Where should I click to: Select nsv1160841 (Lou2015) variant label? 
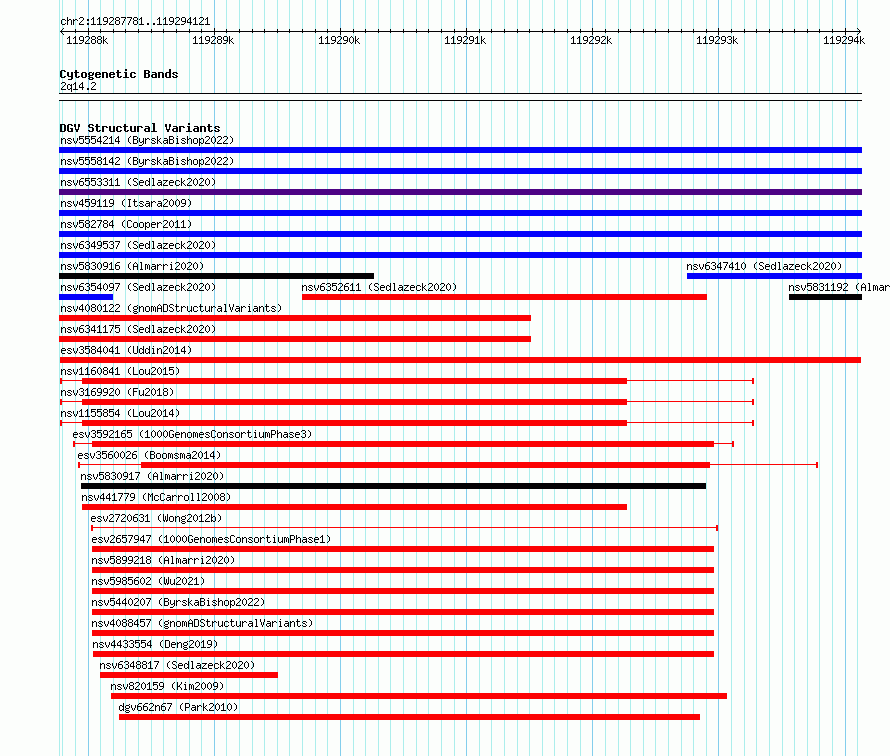[120, 371]
